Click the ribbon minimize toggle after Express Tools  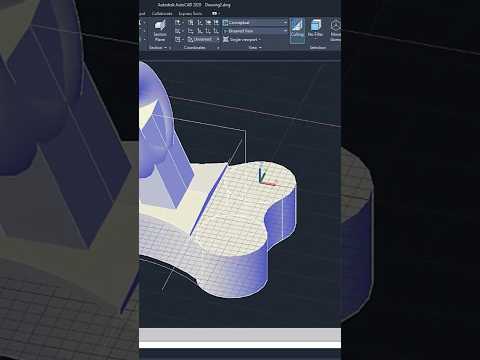(215, 14)
